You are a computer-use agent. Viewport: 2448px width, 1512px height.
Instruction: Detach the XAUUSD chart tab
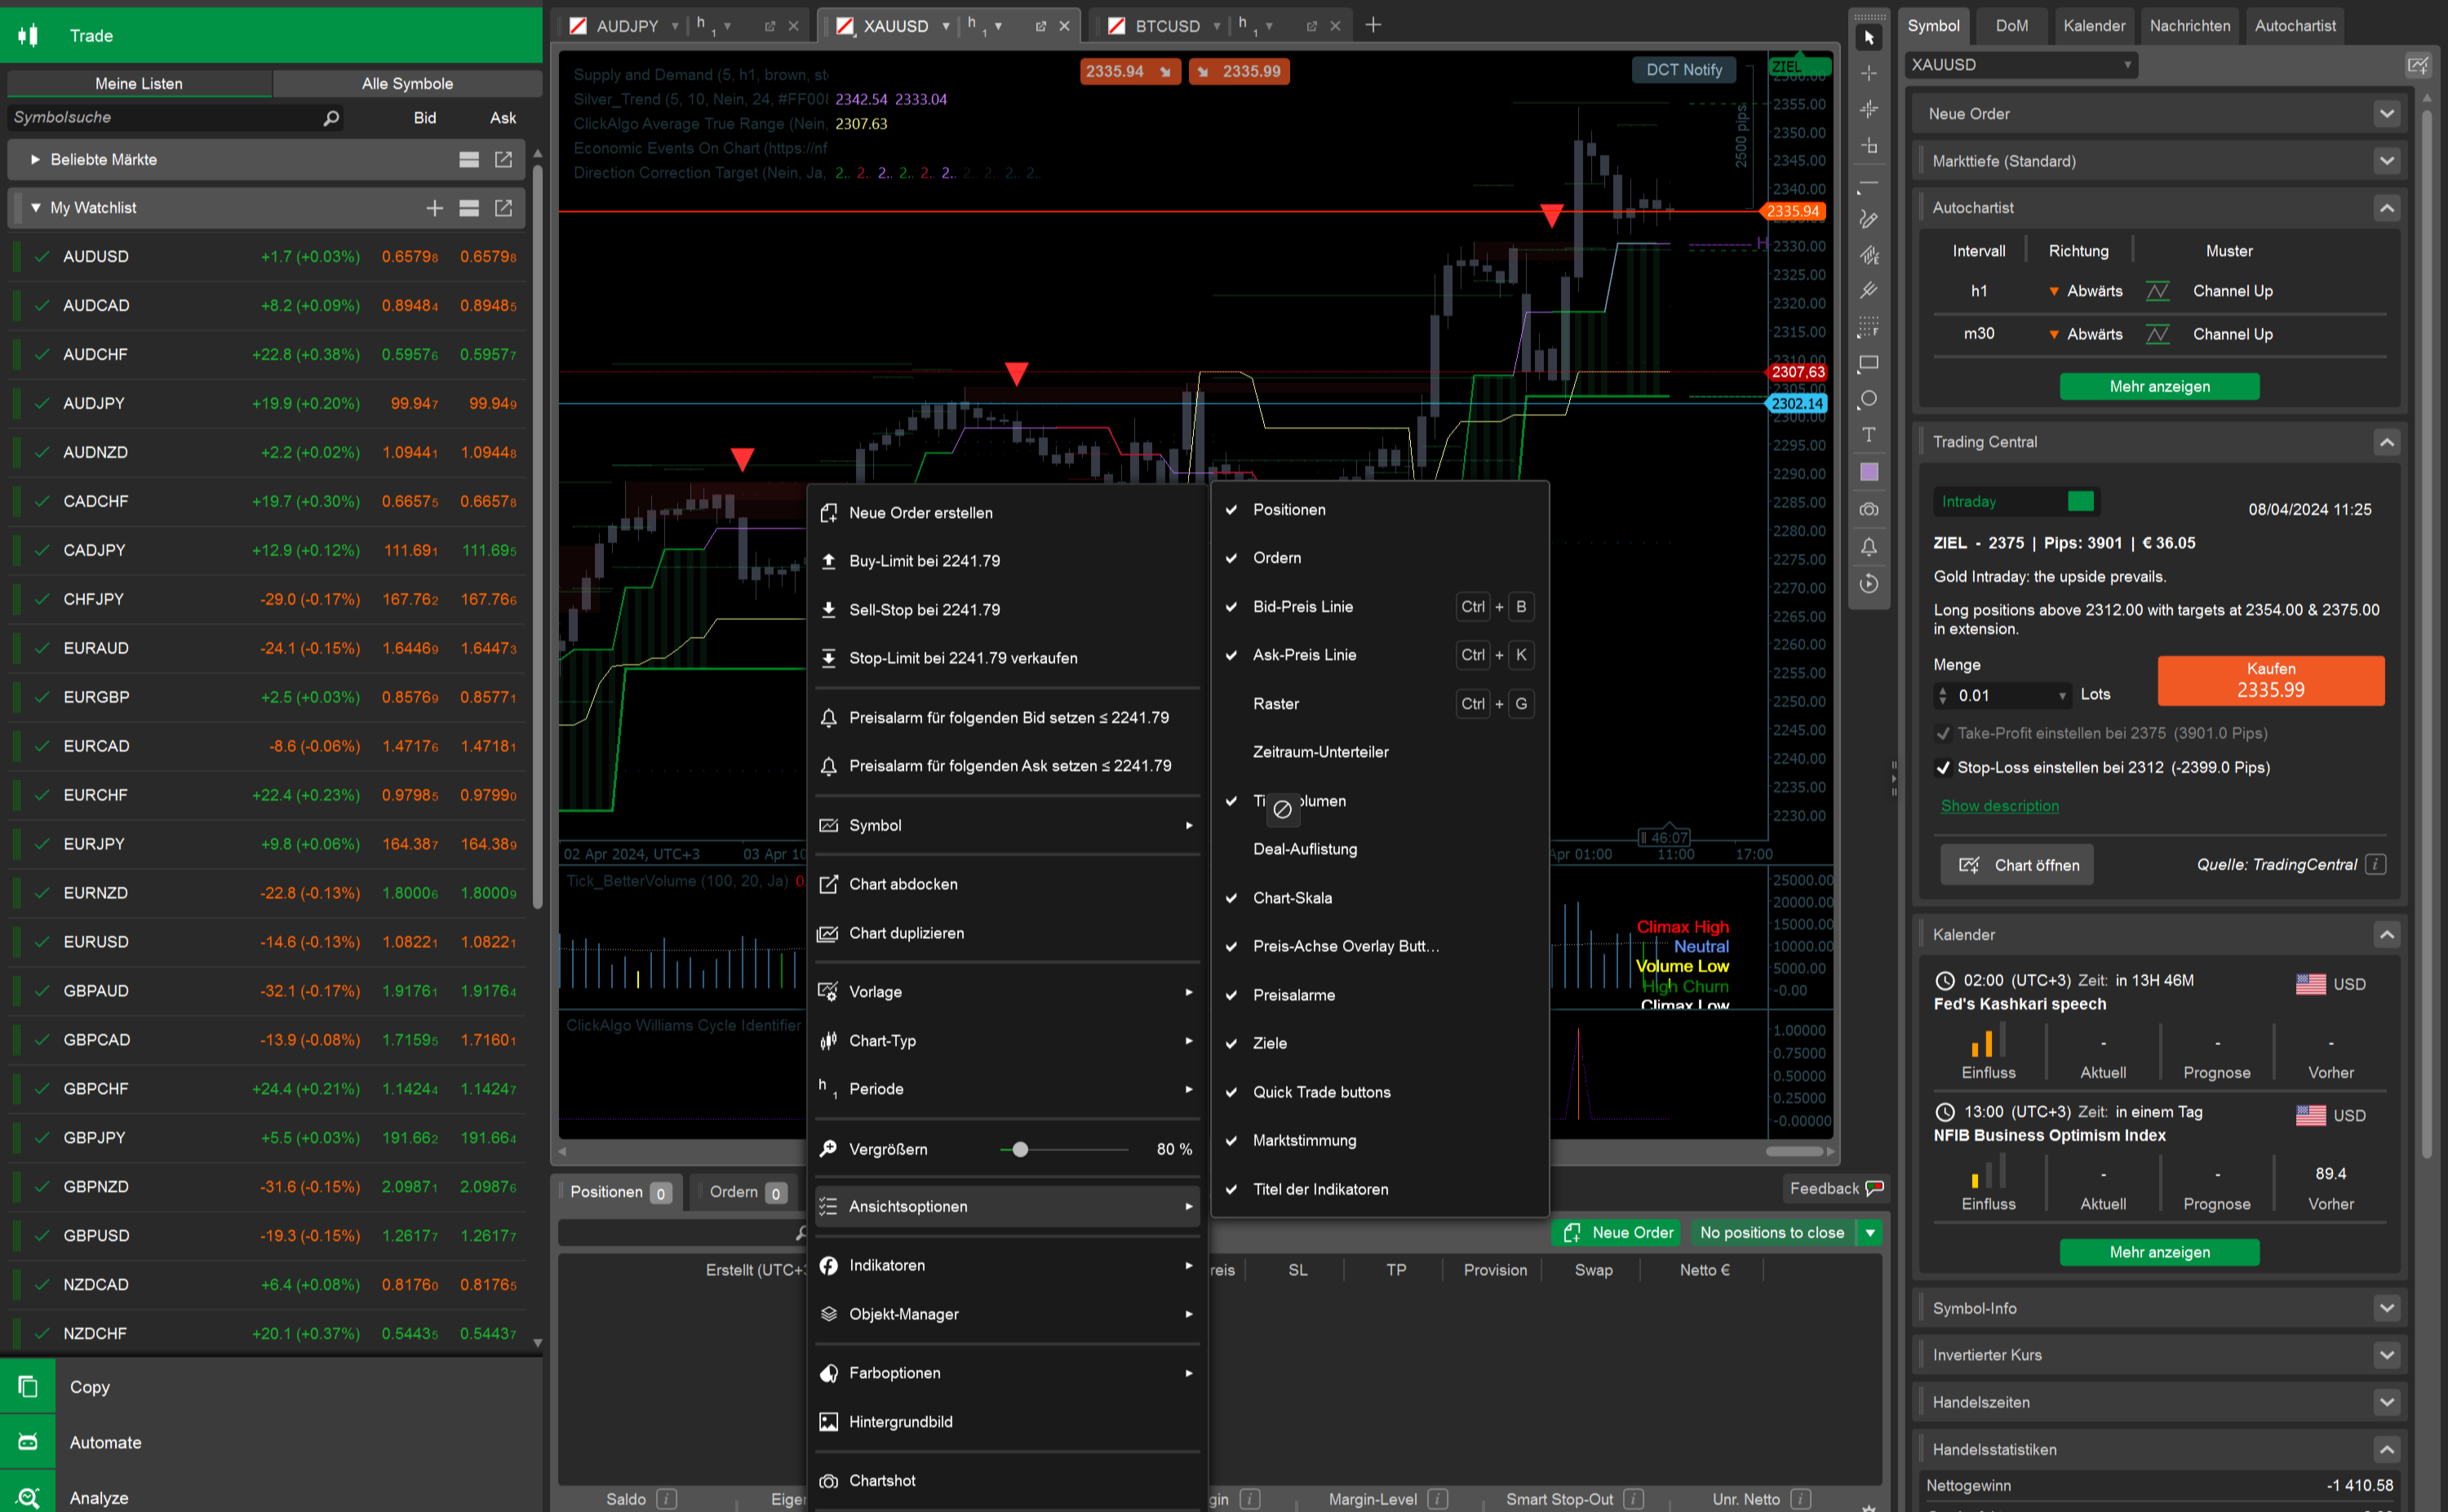[1040, 26]
